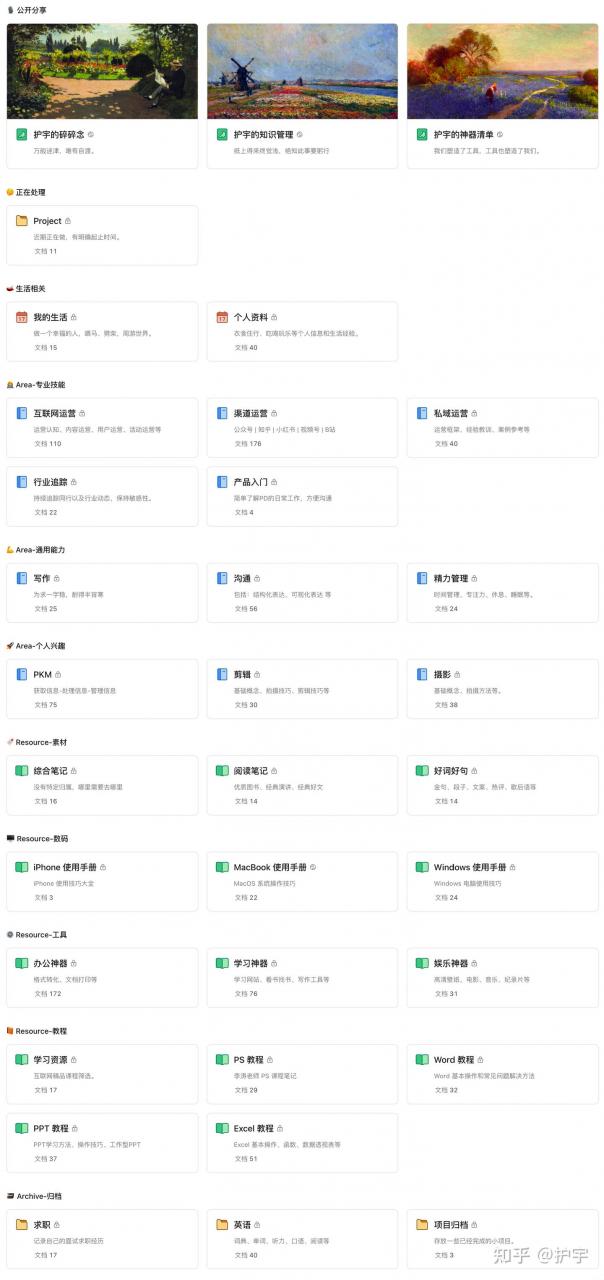Viewport: 604px width, 1280px height.
Task: Click the green icon beside 护宇的碎碎念
Action: (22, 134)
